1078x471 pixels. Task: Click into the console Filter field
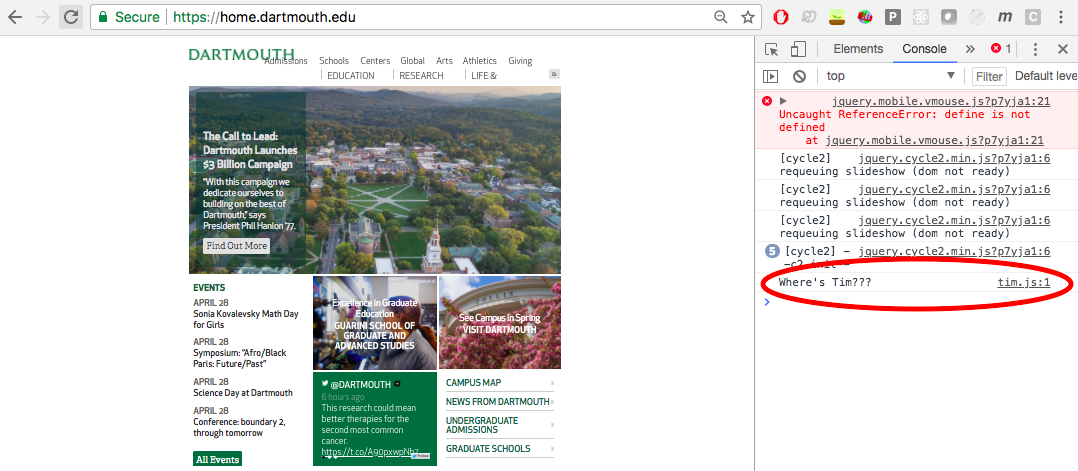[x=989, y=76]
